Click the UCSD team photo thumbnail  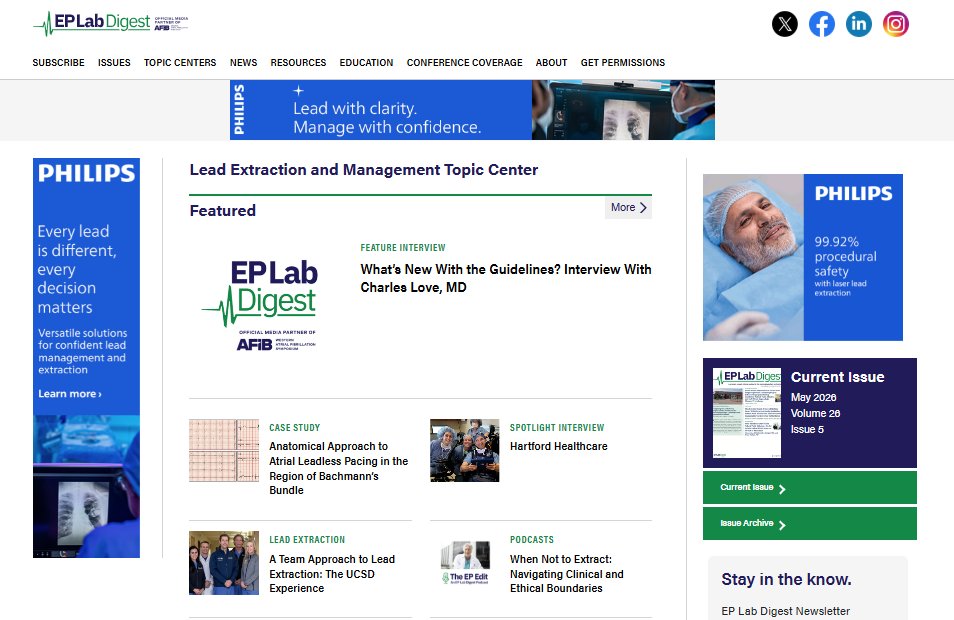click(x=224, y=563)
